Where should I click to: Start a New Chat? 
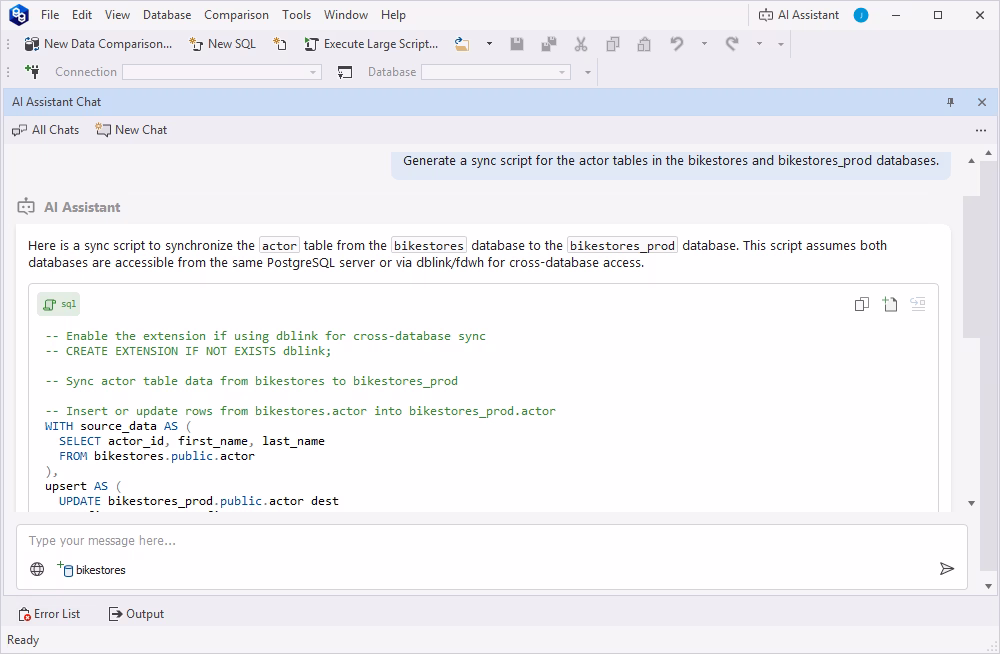coord(131,130)
